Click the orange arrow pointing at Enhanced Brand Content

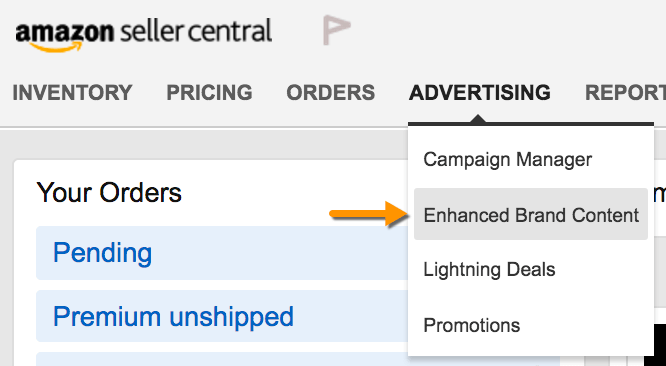coord(368,213)
